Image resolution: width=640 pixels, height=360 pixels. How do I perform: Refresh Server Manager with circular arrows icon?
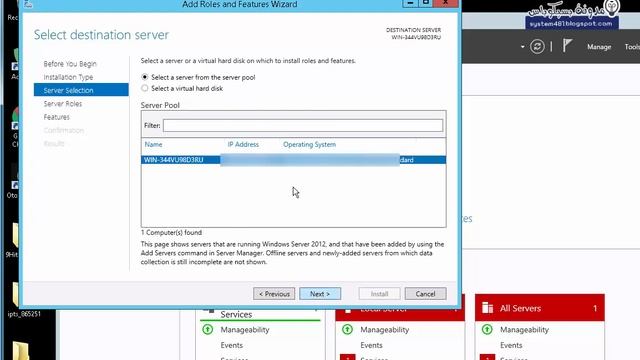(537, 47)
